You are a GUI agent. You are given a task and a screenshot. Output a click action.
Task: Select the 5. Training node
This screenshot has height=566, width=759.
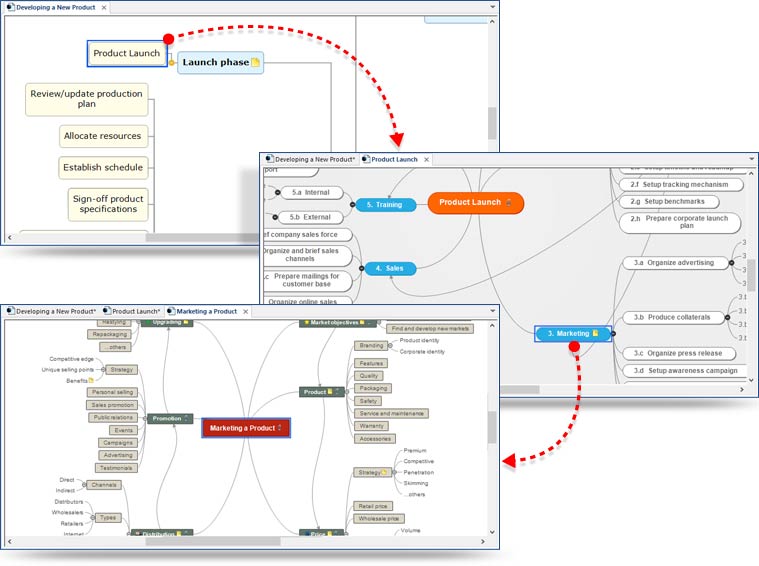tap(385, 205)
